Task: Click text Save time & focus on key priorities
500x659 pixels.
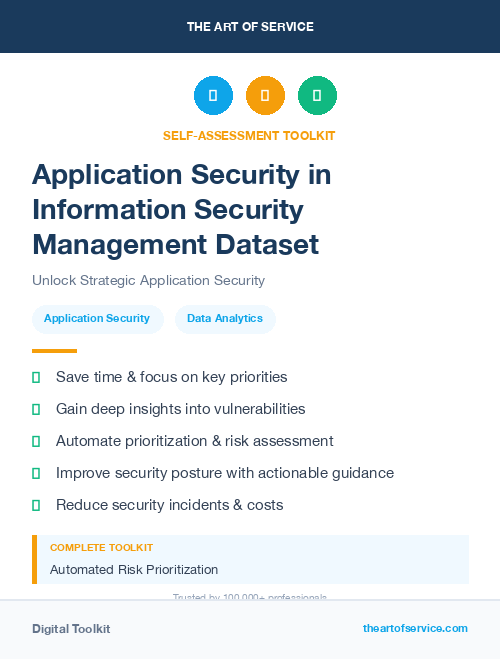Action: (171, 377)
